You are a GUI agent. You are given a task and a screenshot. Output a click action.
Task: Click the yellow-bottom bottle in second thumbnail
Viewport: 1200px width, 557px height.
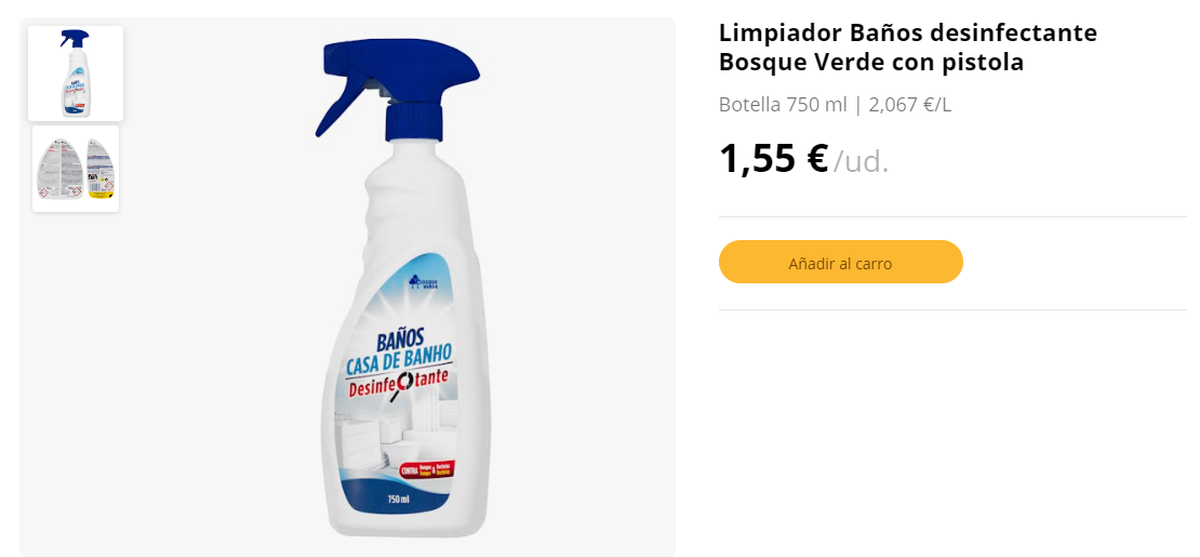coord(101,168)
